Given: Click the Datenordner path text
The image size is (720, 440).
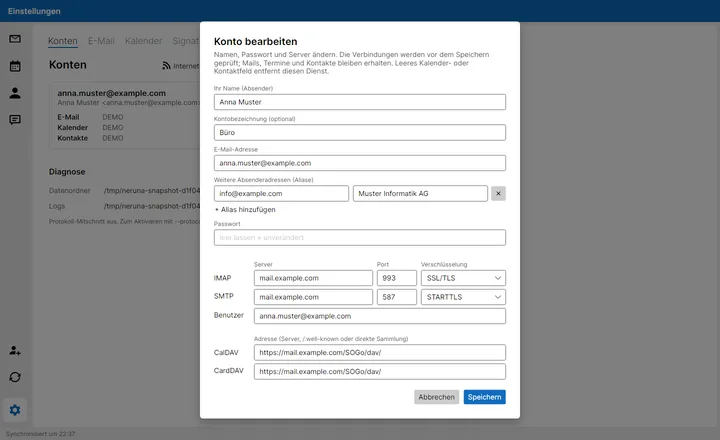Looking at the screenshot, I should tap(152, 191).
